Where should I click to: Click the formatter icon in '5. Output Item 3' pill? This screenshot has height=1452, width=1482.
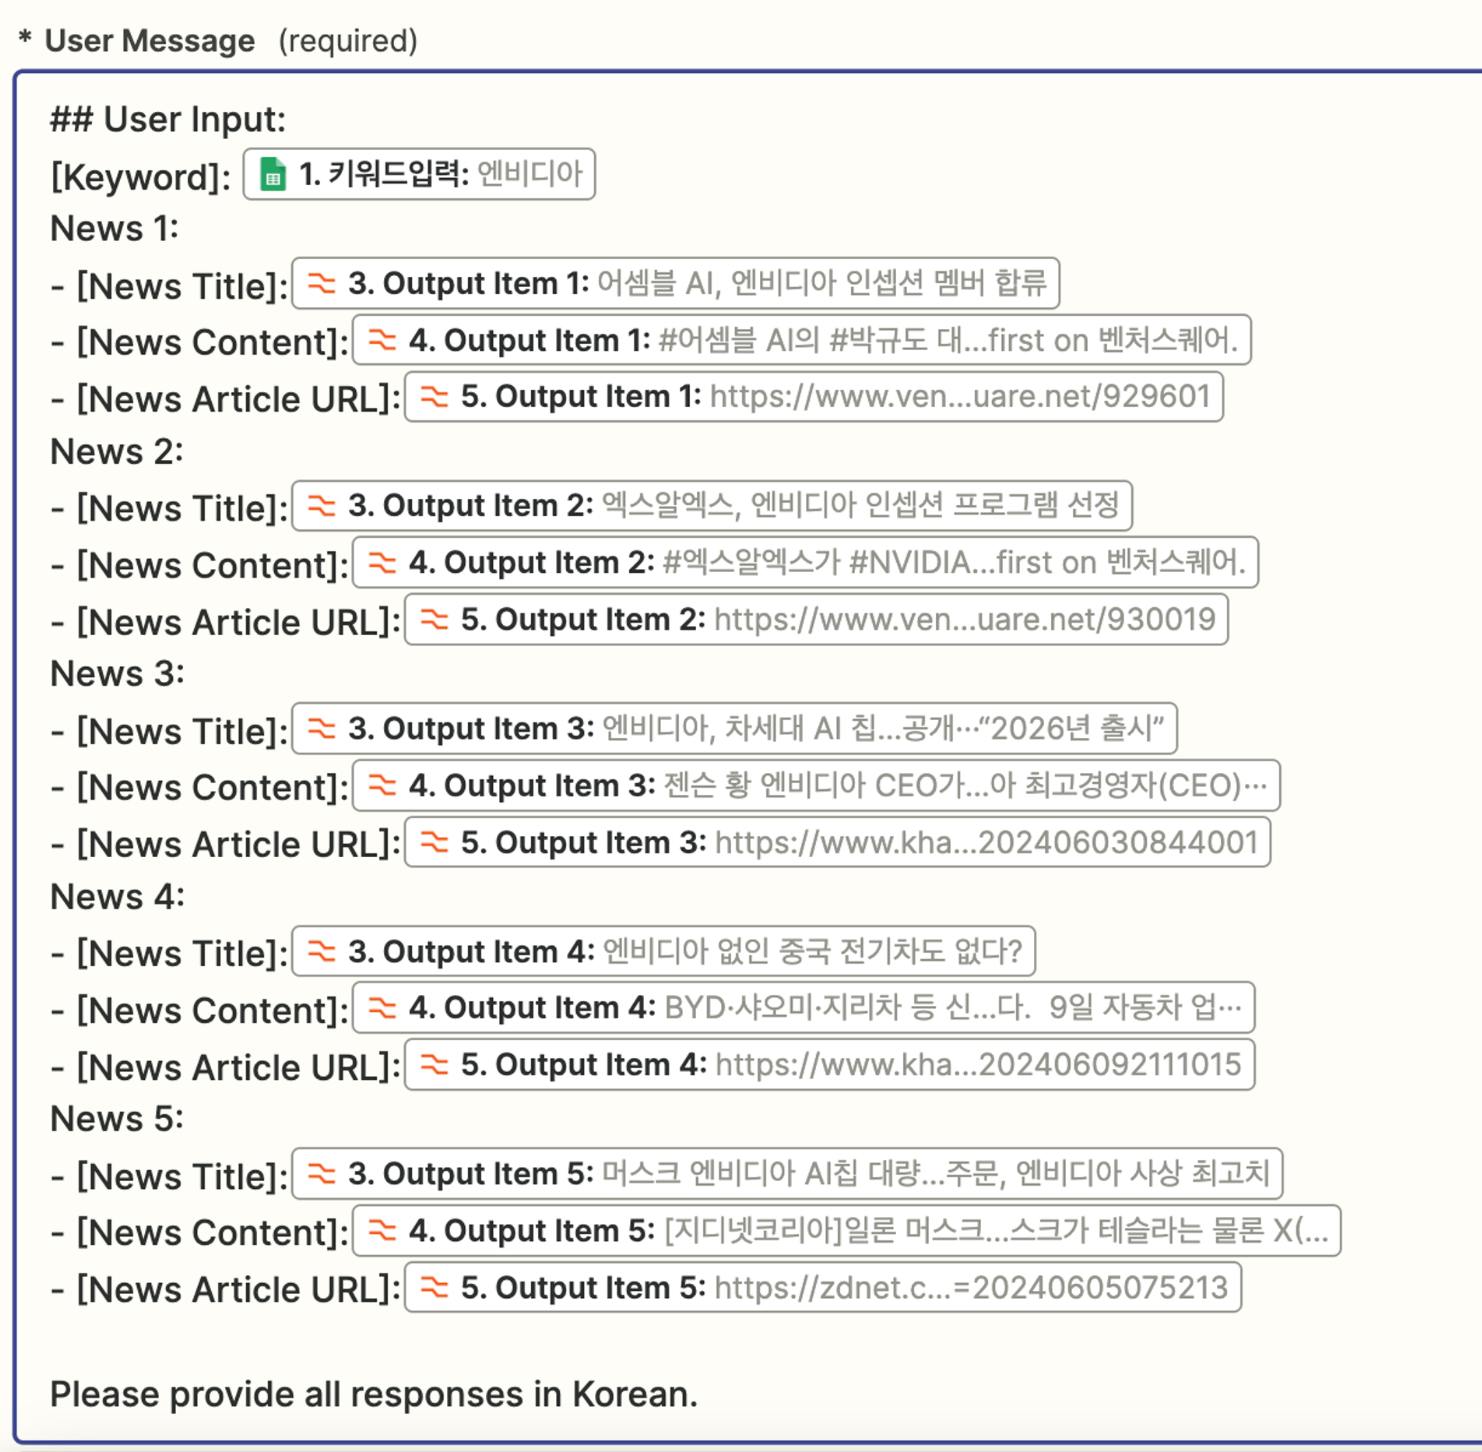pyautogui.click(x=434, y=842)
